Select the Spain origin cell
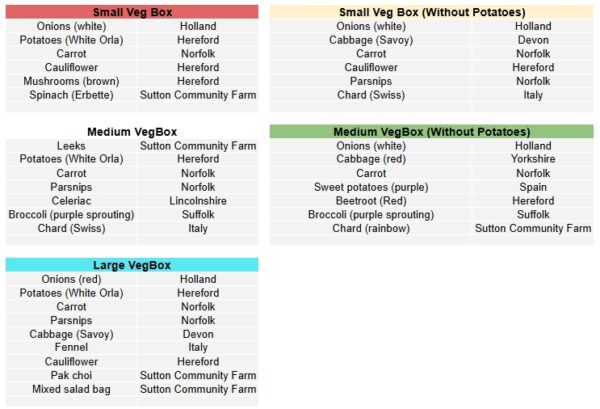This screenshot has height=409, width=600. click(x=533, y=187)
